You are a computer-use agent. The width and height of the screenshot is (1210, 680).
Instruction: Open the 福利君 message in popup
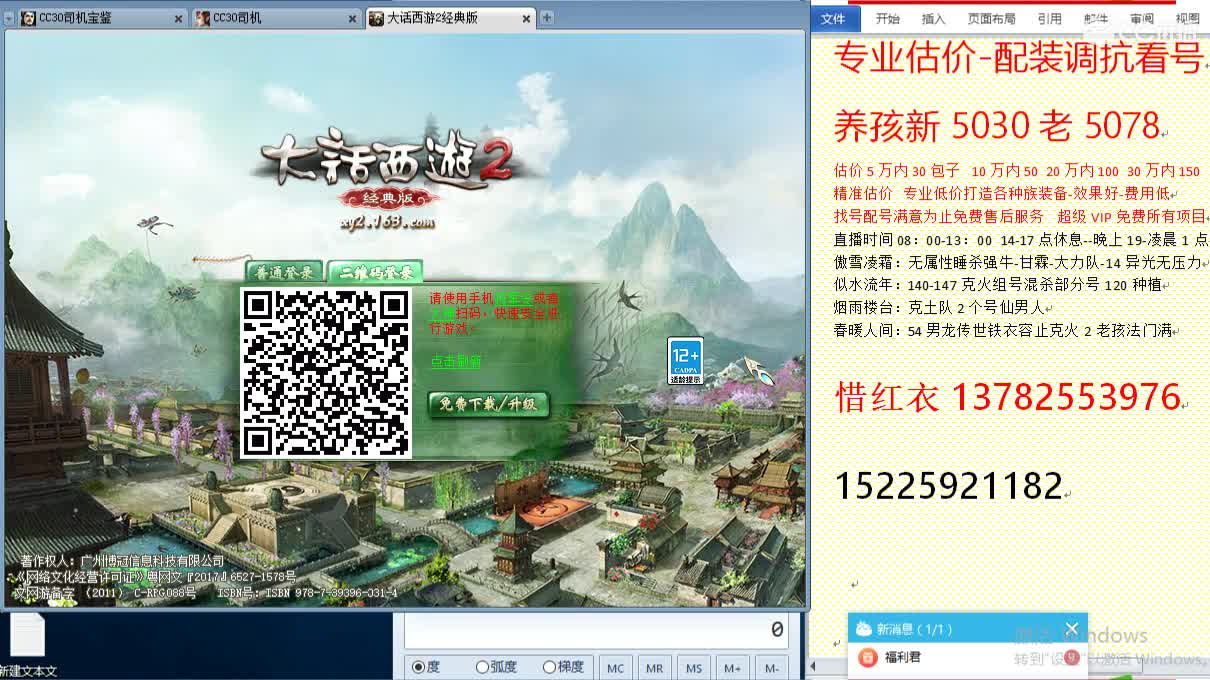(967, 658)
